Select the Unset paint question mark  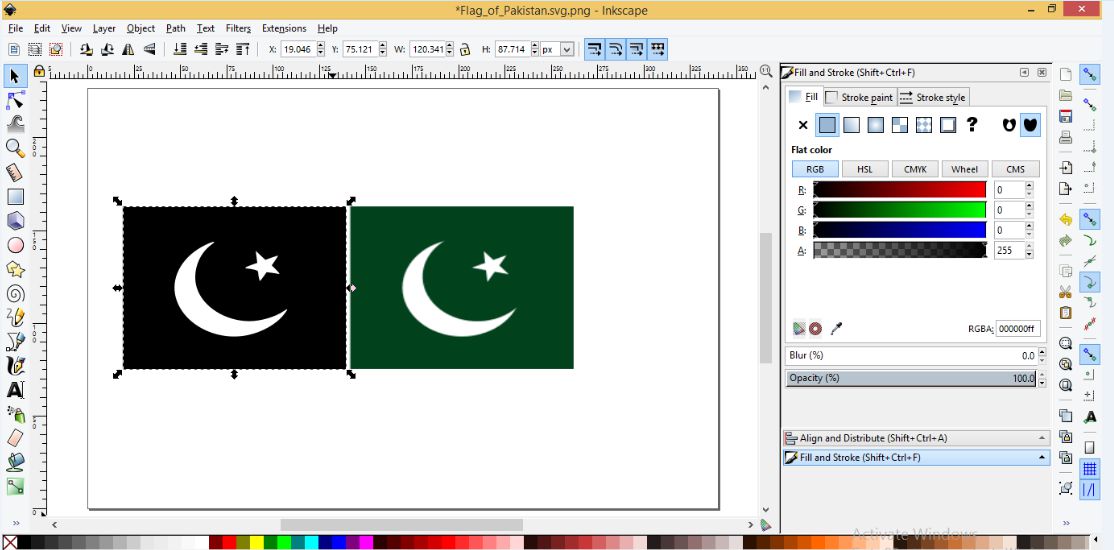pos(972,125)
